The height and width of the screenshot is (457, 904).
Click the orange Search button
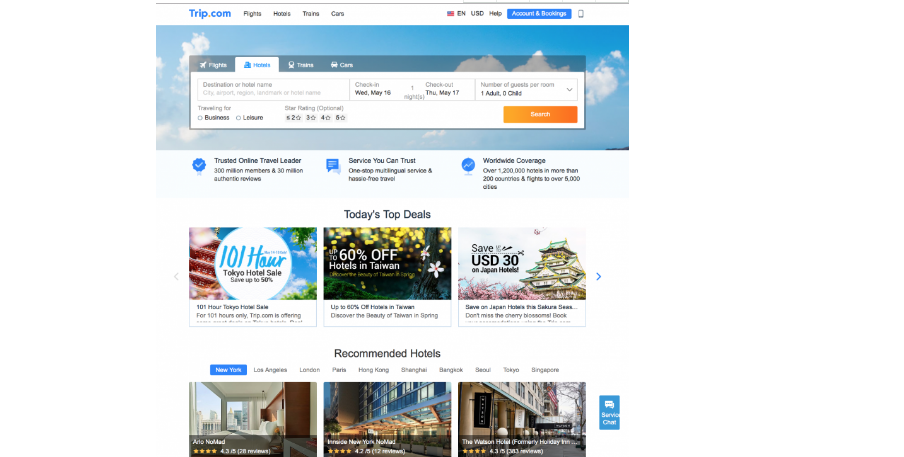[540, 114]
